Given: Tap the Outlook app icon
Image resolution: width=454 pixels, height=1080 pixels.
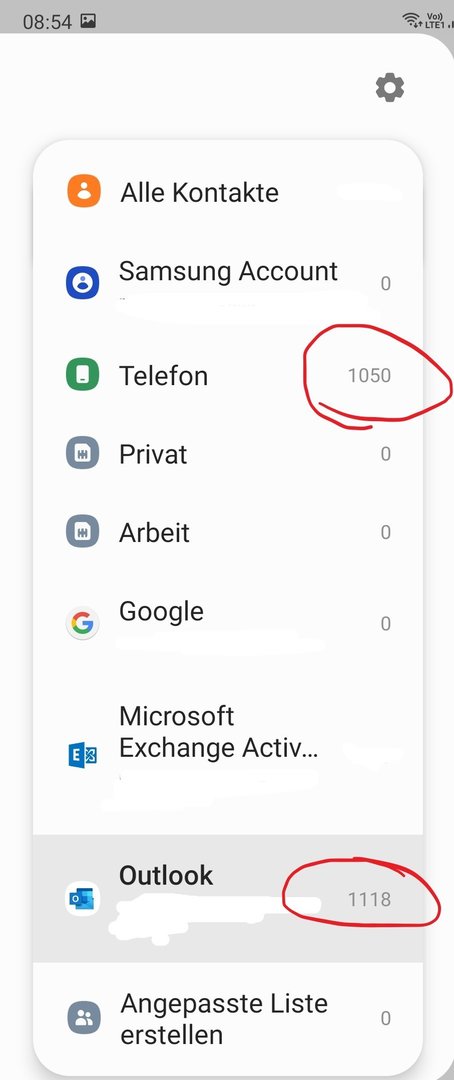Looking at the screenshot, I should (83, 899).
